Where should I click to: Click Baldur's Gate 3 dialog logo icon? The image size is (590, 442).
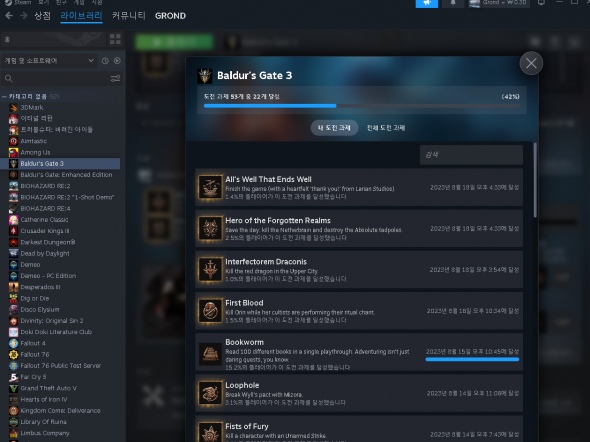click(205, 76)
